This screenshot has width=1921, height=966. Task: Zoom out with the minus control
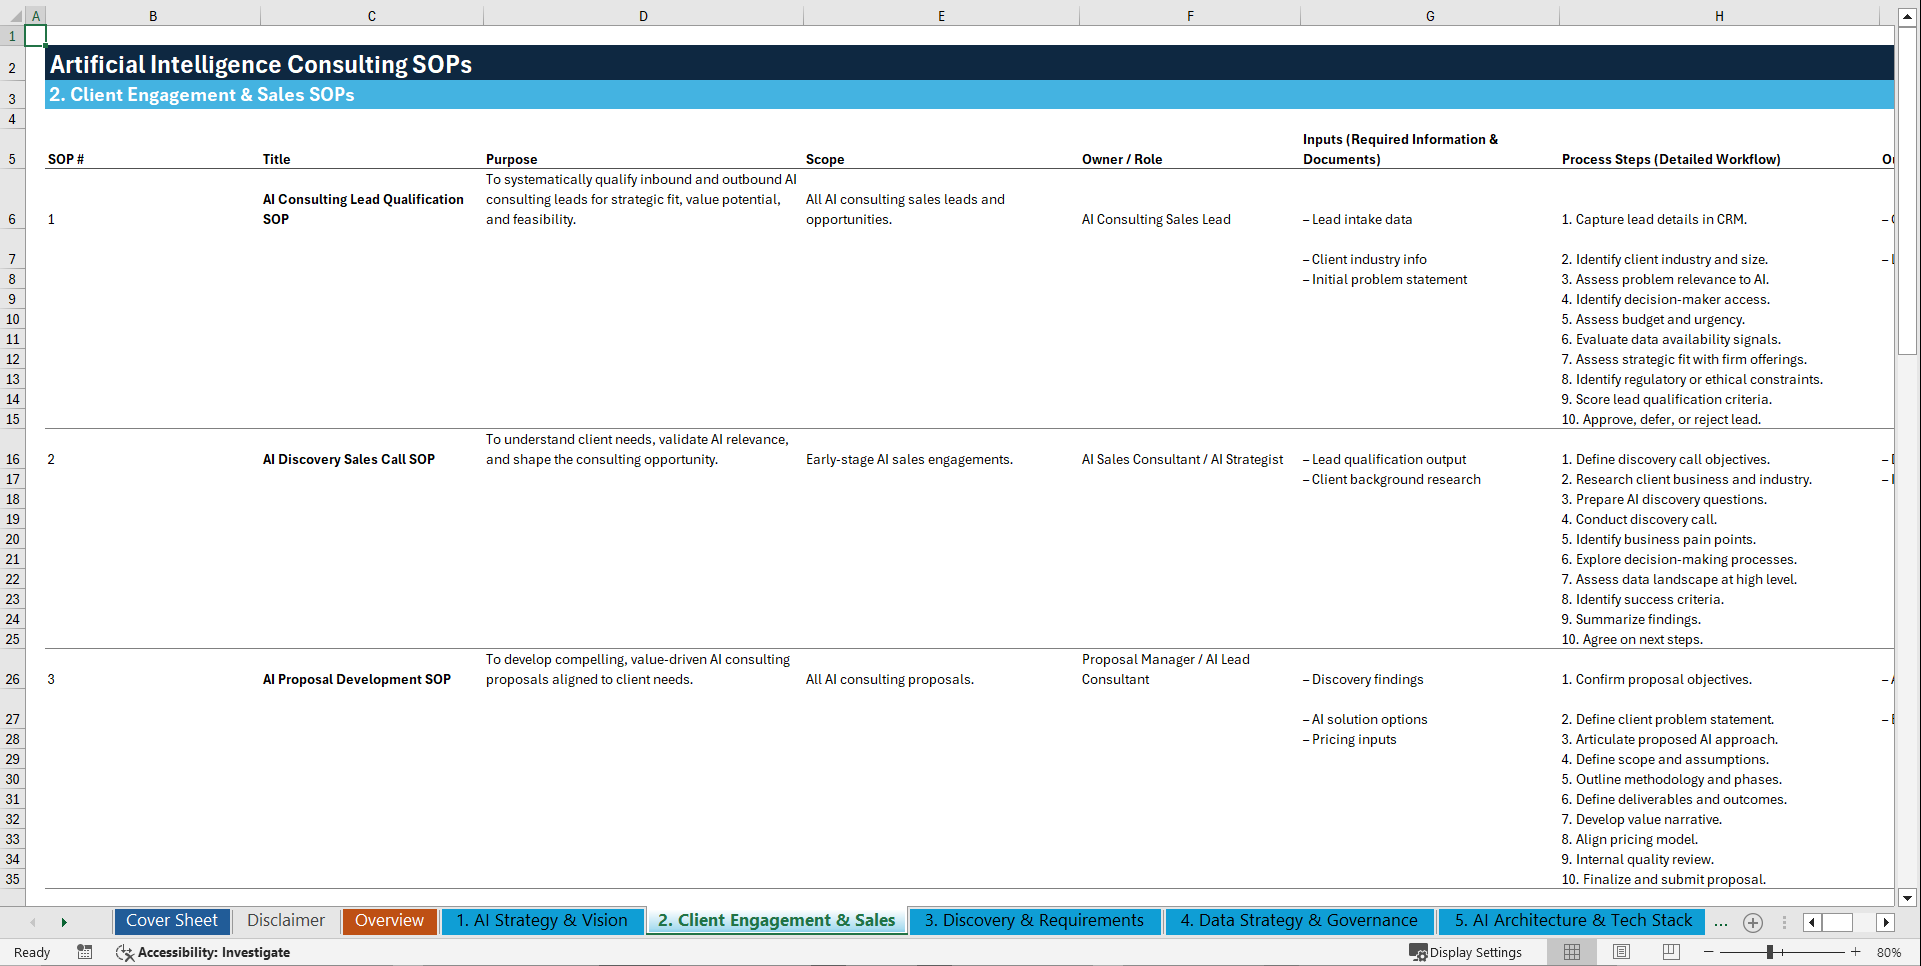click(x=1708, y=952)
